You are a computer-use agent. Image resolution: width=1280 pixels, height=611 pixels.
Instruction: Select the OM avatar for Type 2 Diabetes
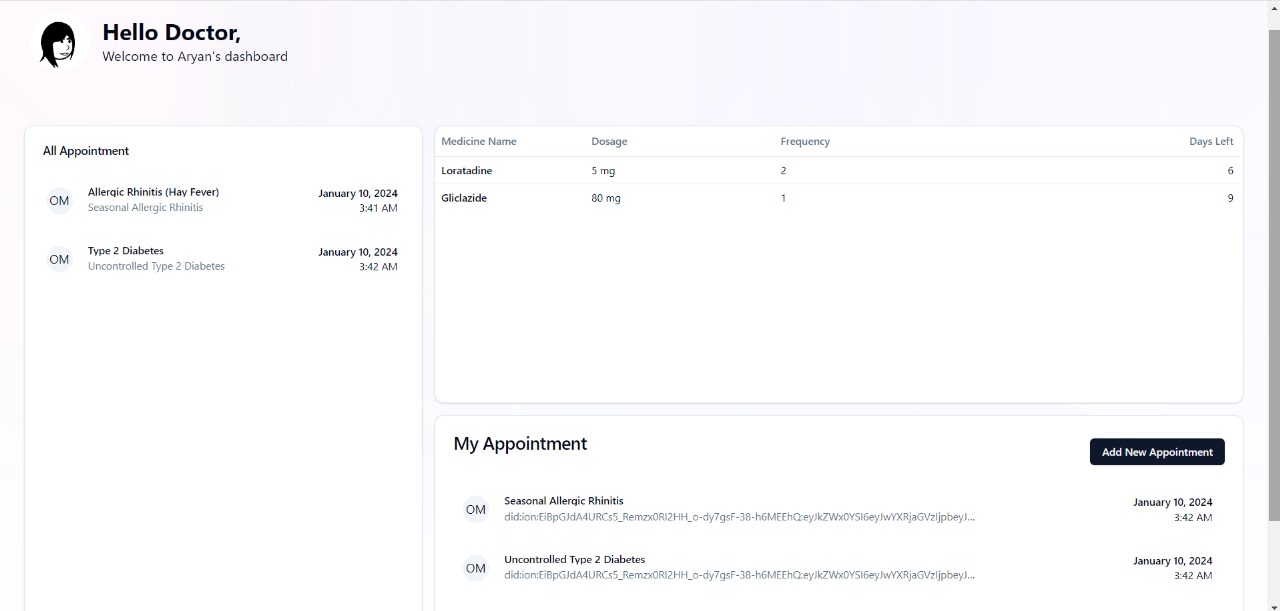tap(59, 259)
